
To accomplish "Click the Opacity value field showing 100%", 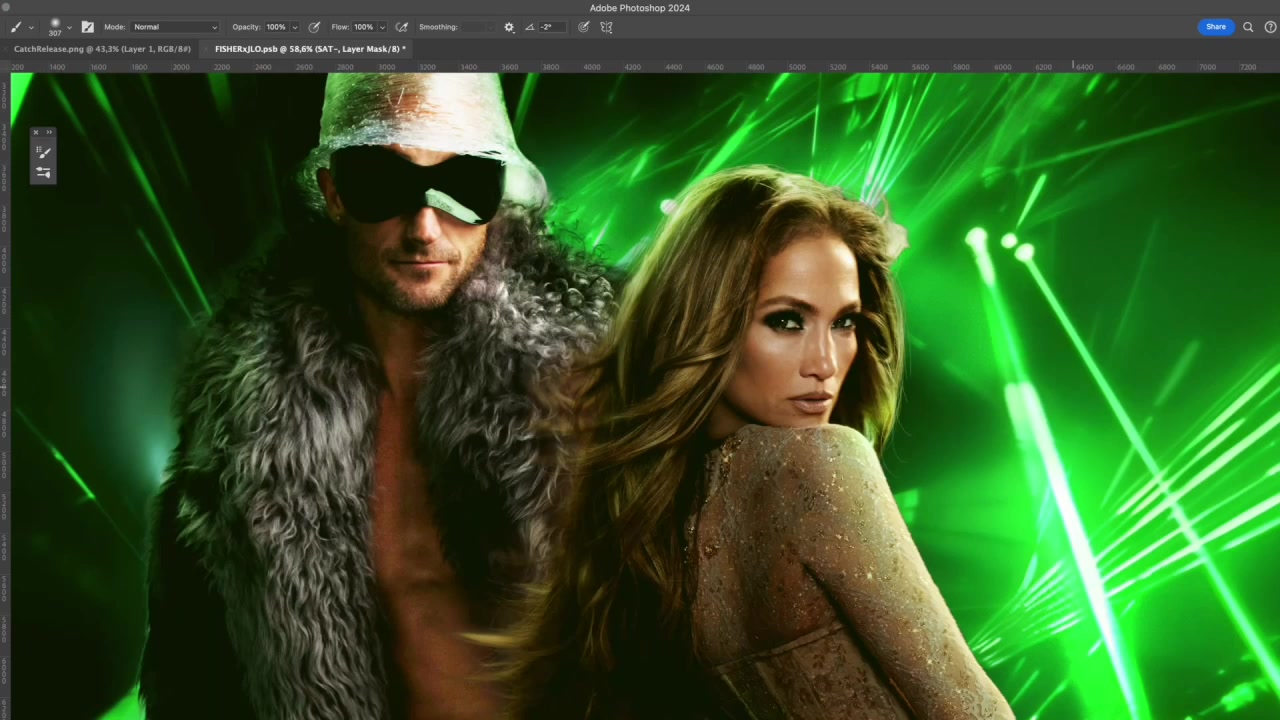I will pyautogui.click(x=276, y=27).
